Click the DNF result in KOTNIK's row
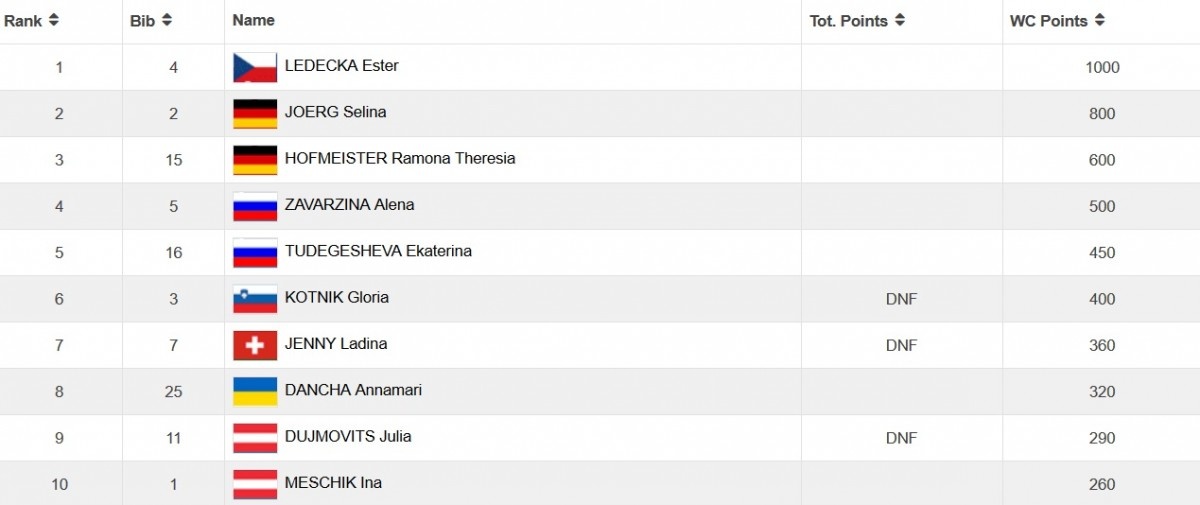 click(901, 299)
